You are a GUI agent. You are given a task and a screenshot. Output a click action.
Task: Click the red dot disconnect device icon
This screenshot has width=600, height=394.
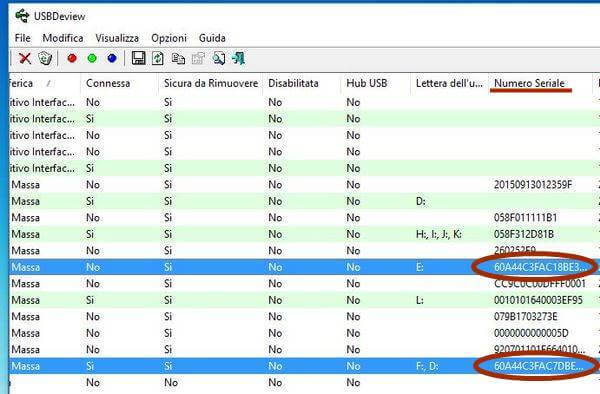(72, 58)
